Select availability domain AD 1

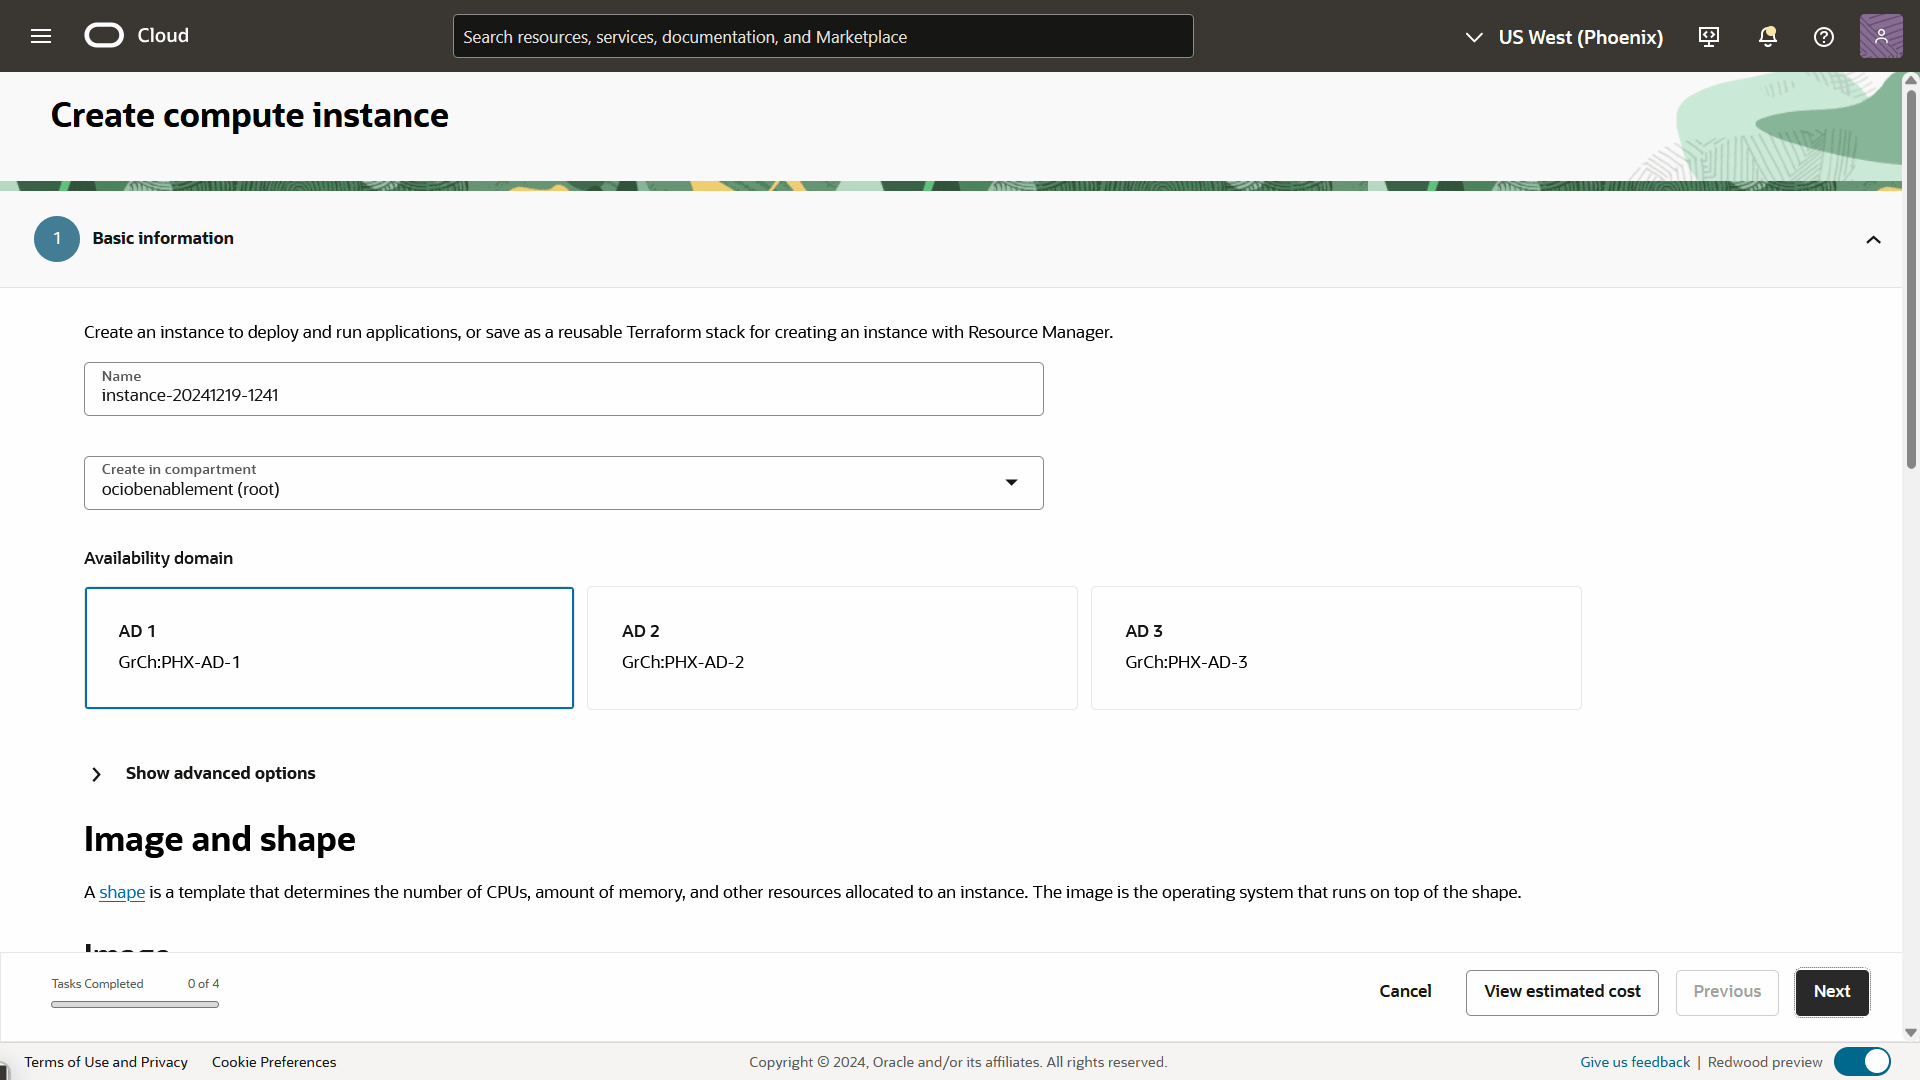pos(329,648)
